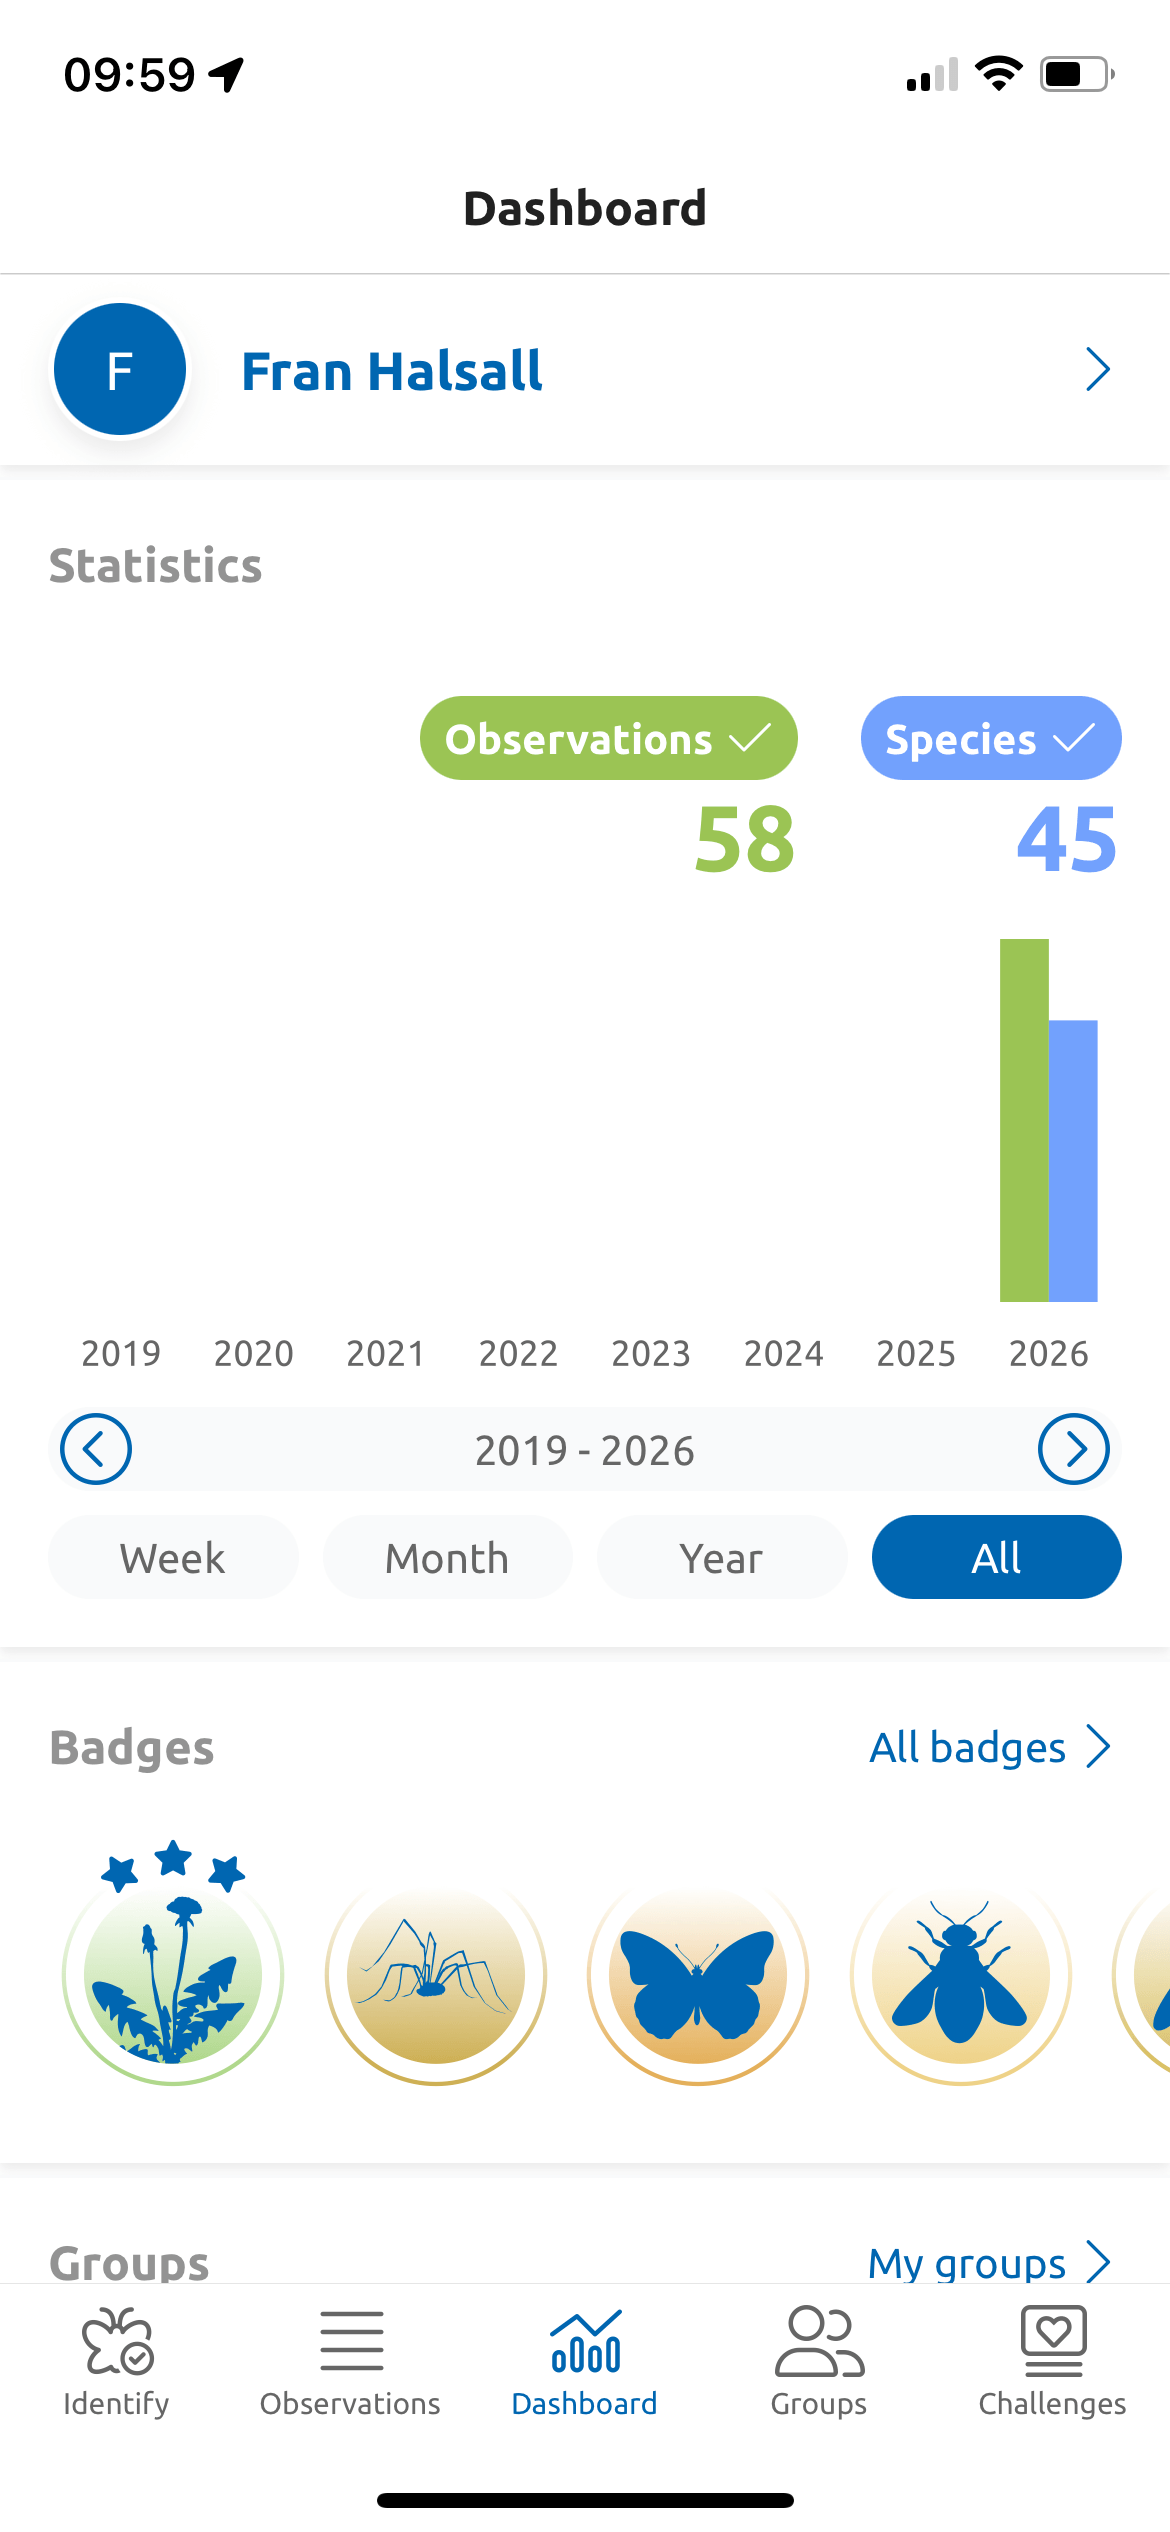
Task: Select the Week time range
Action: (x=173, y=1557)
